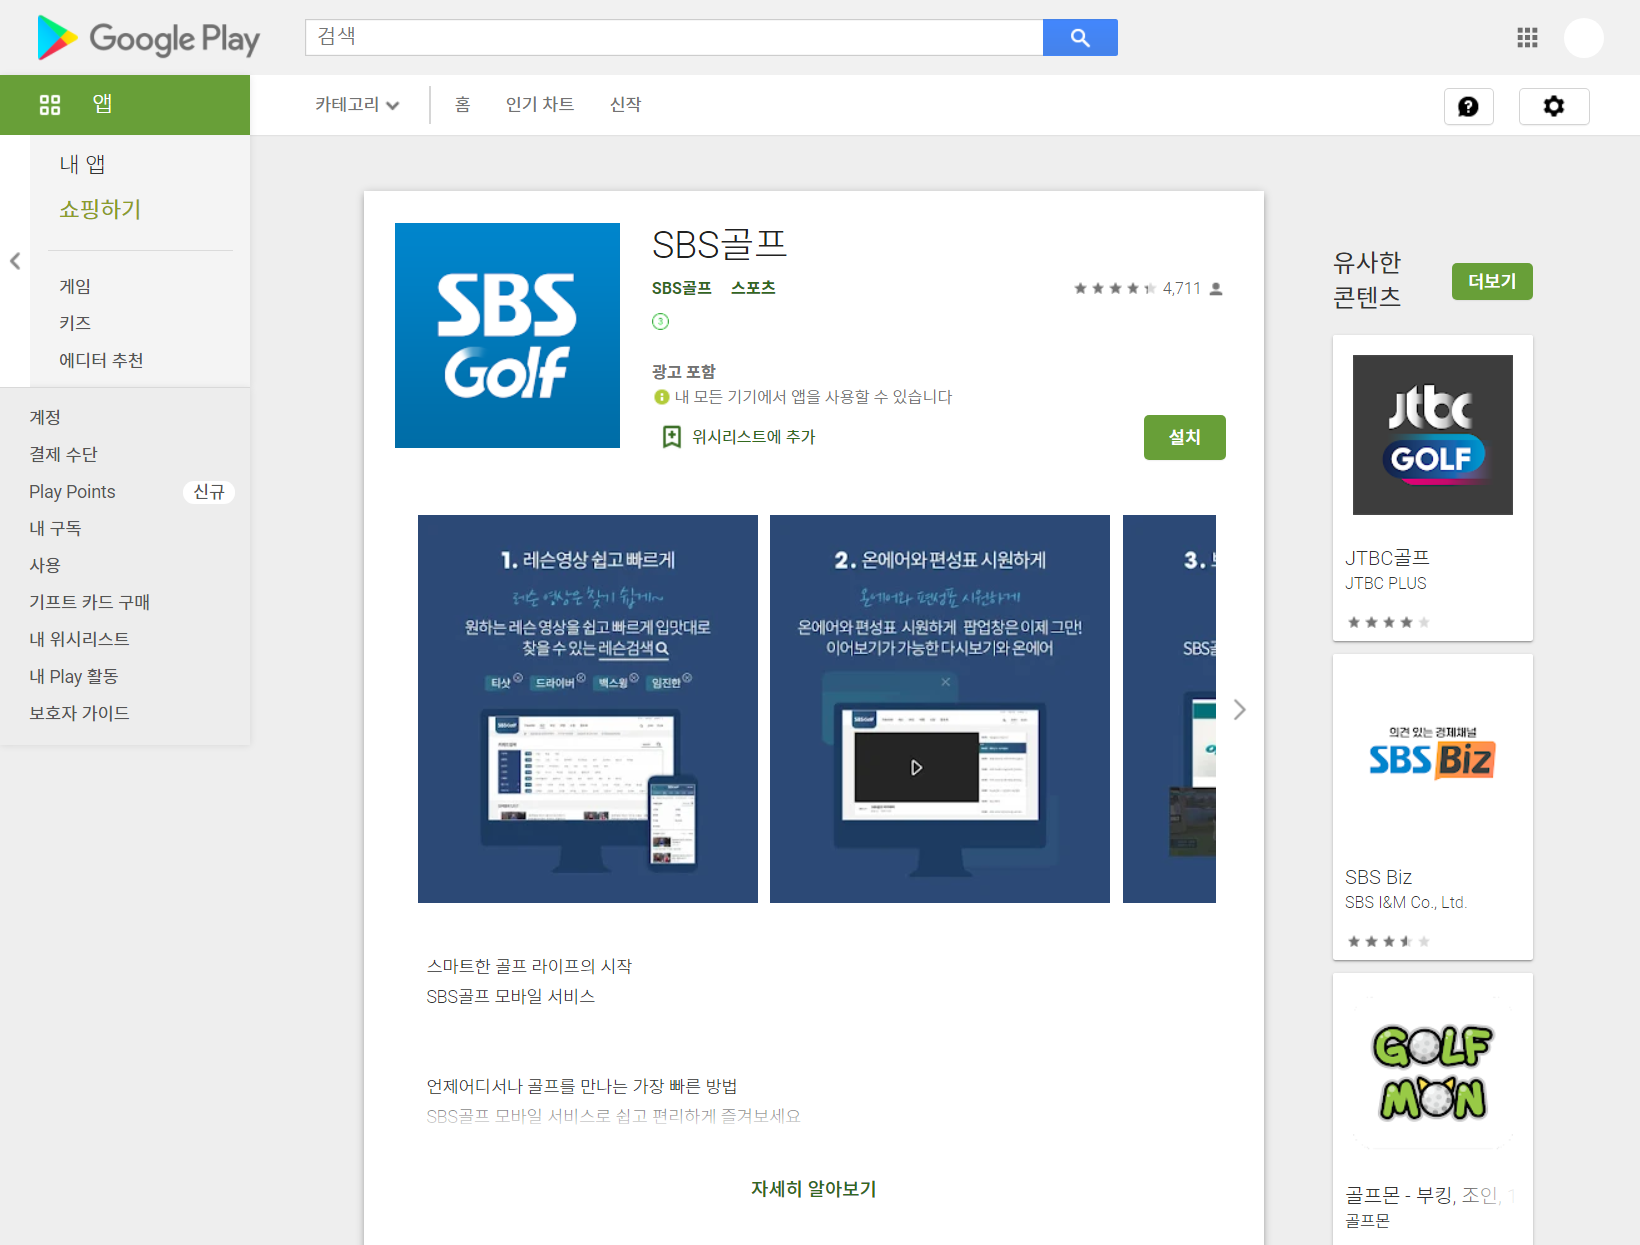Click the SBS골프 developer link

[x=681, y=288]
